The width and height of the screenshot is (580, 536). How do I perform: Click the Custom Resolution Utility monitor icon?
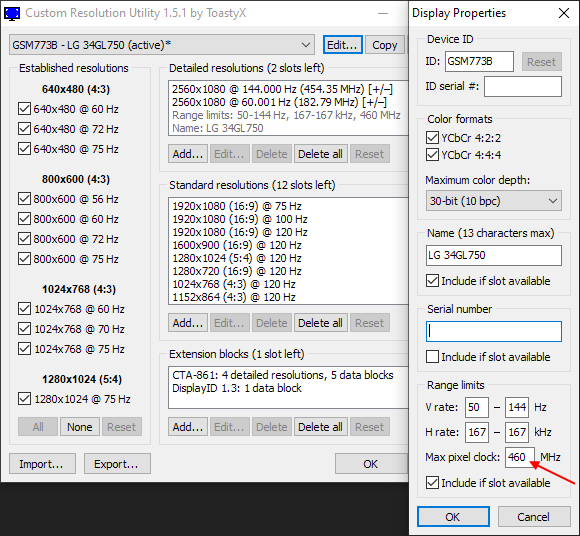[12, 13]
